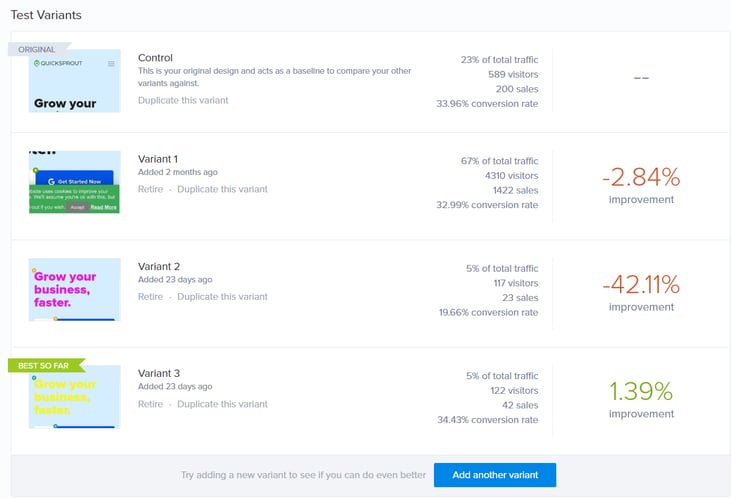Duplicate Variant 2
Screen dimensions: 731x499
222,296
